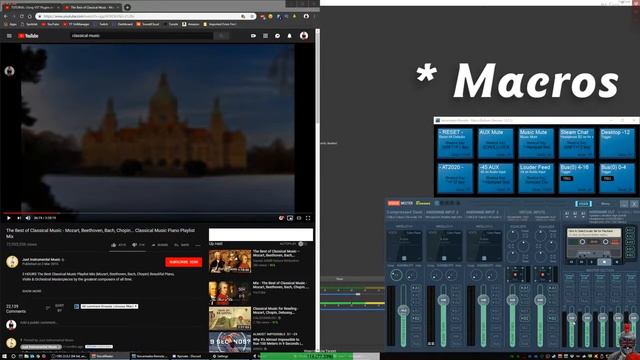640x360 pixels.
Task: Share the classical music video
Action: coord(160,245)
